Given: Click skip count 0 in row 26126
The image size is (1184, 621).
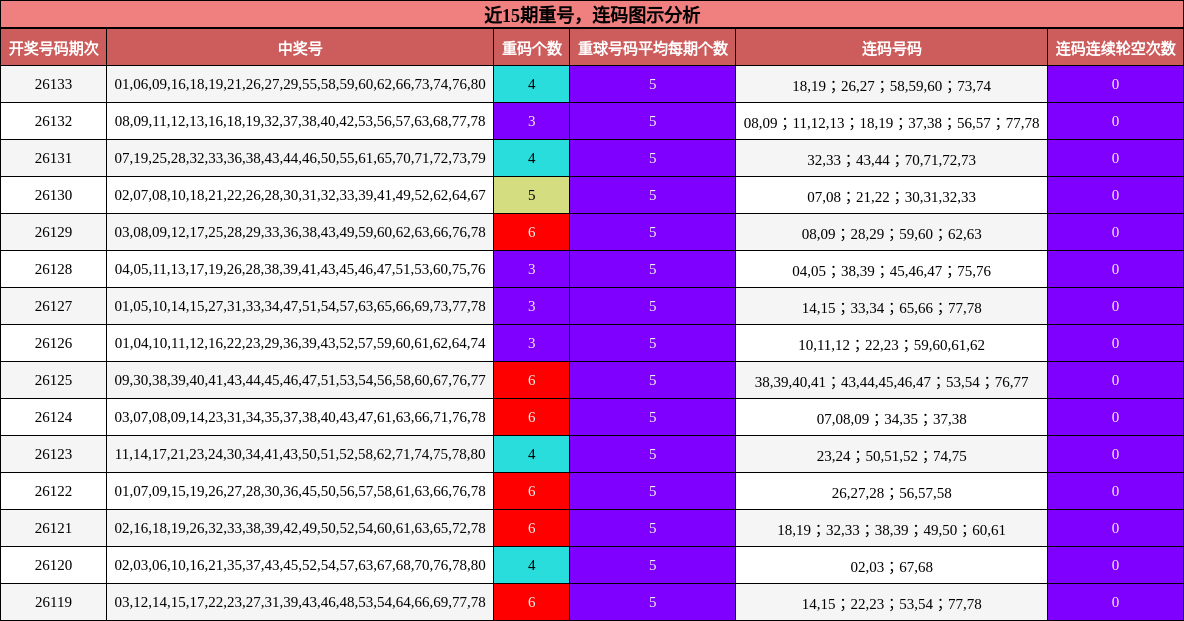Looking at the screenshot, I should [x=1115, y=343].
